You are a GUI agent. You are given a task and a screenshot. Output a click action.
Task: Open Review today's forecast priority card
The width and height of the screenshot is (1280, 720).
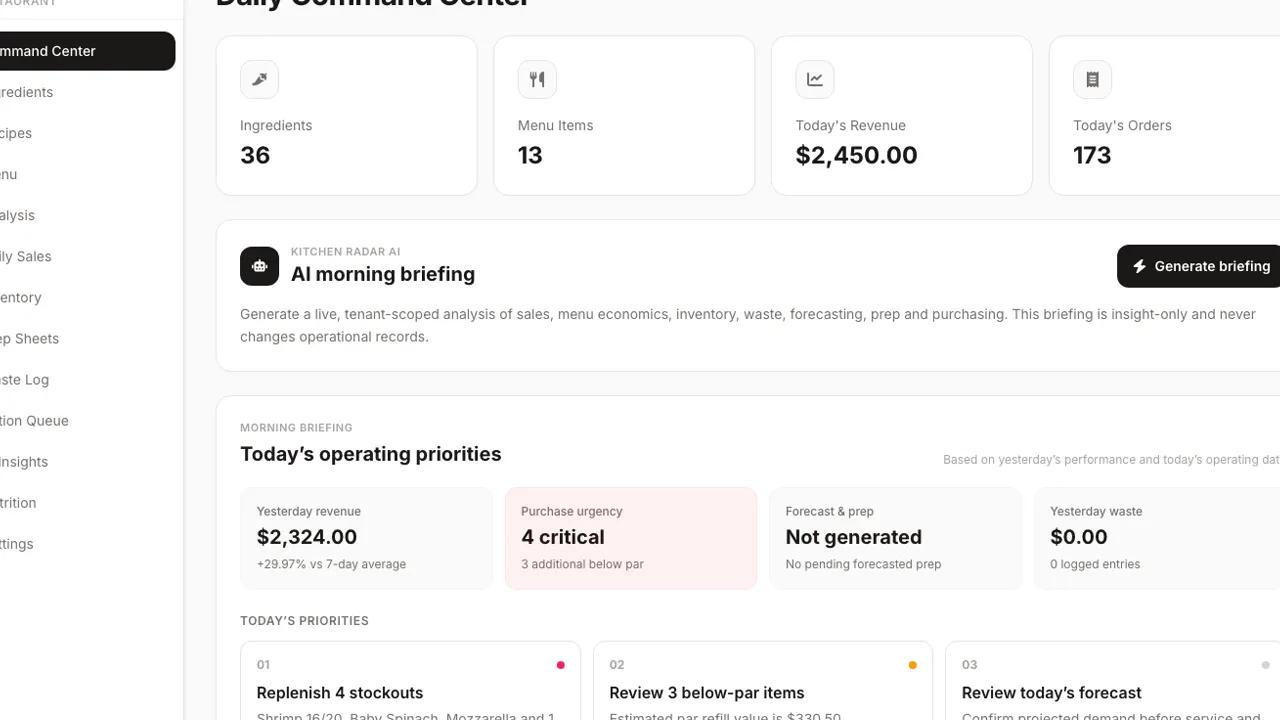tap(1113, 681)
